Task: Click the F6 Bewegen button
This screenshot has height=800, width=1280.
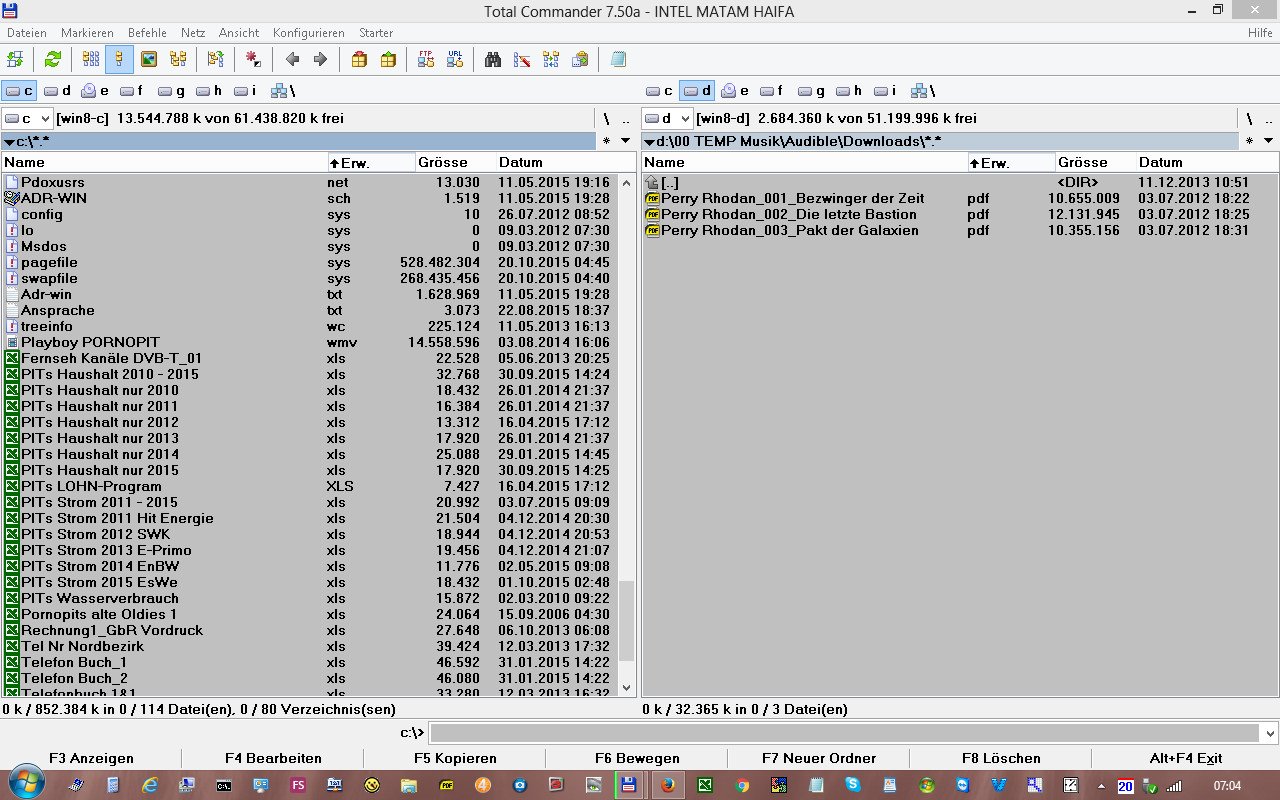Action: click(637, 758)
